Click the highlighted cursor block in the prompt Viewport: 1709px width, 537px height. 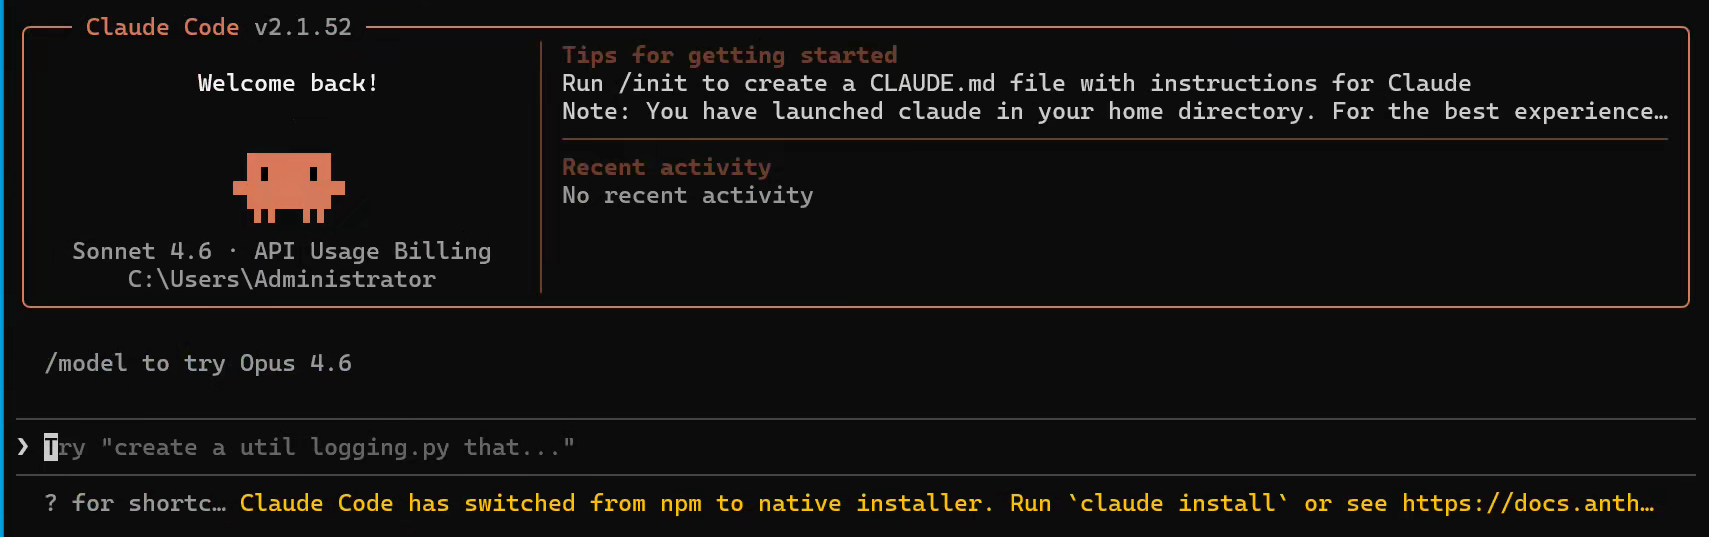click(51, 447)
